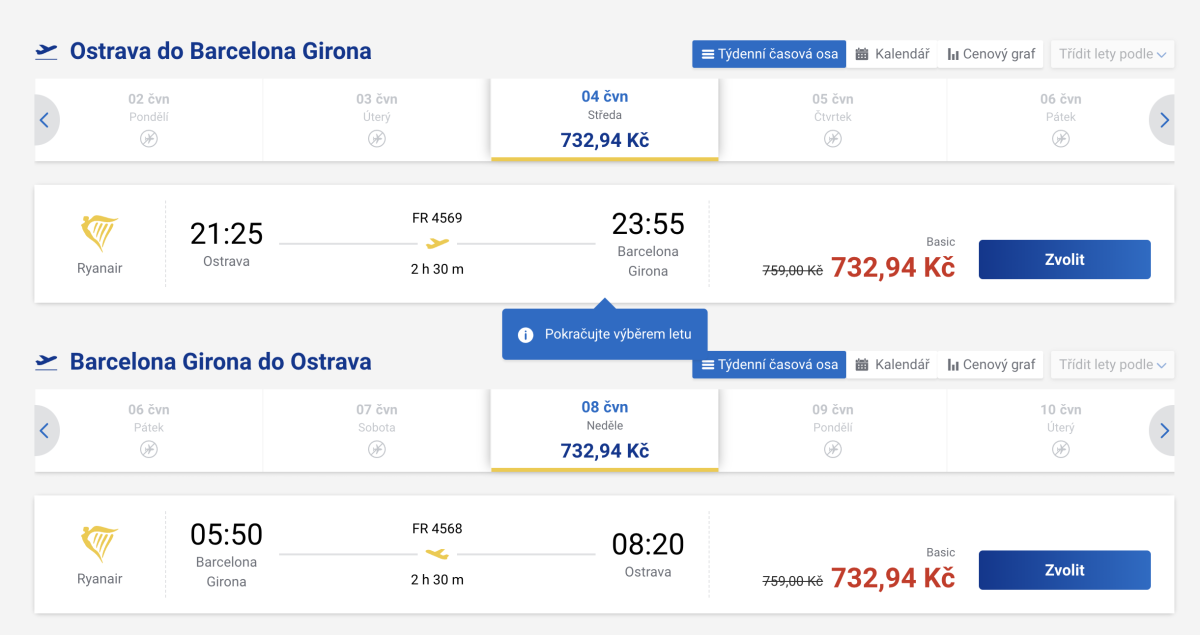The image size is (1200, 635).
Task: Select the 04 čvn Středa outbound date tab
Action: (605, 119)
